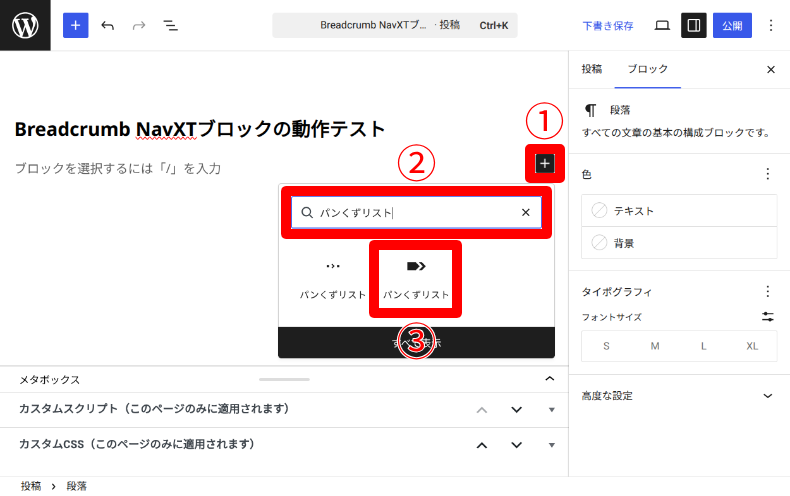Select font size XL
The image size is (790, 496).
[752, 346]
